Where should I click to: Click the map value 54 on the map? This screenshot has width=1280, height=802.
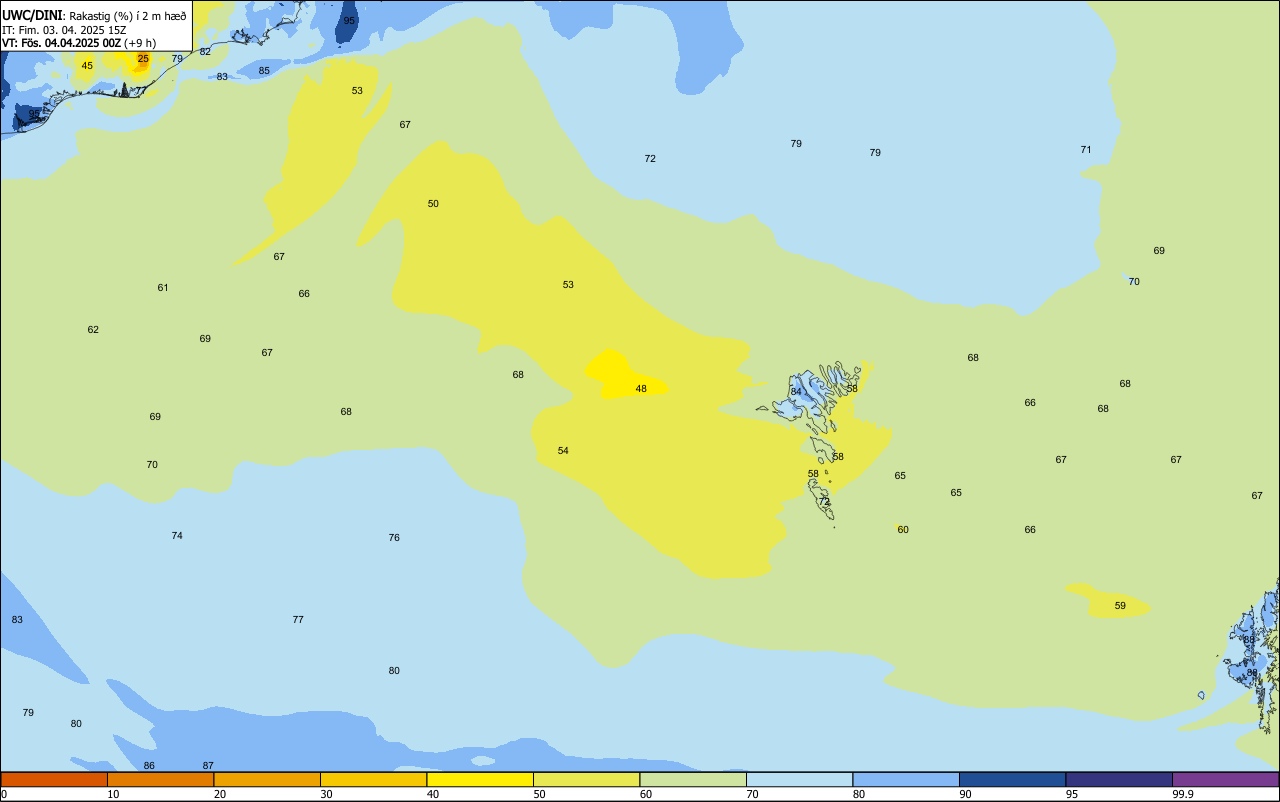coord(563,451)
